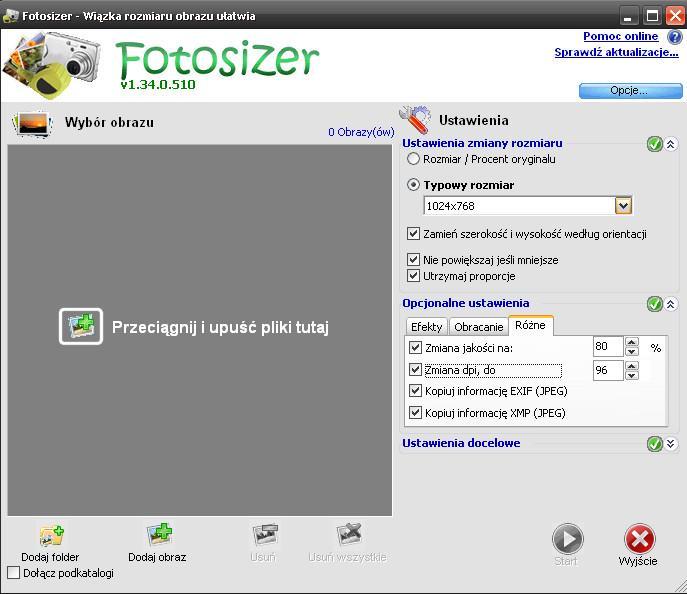Click the v1.34.0.510 version text
Viewport: 687px width, 594px height.
[x=158, y=85]
